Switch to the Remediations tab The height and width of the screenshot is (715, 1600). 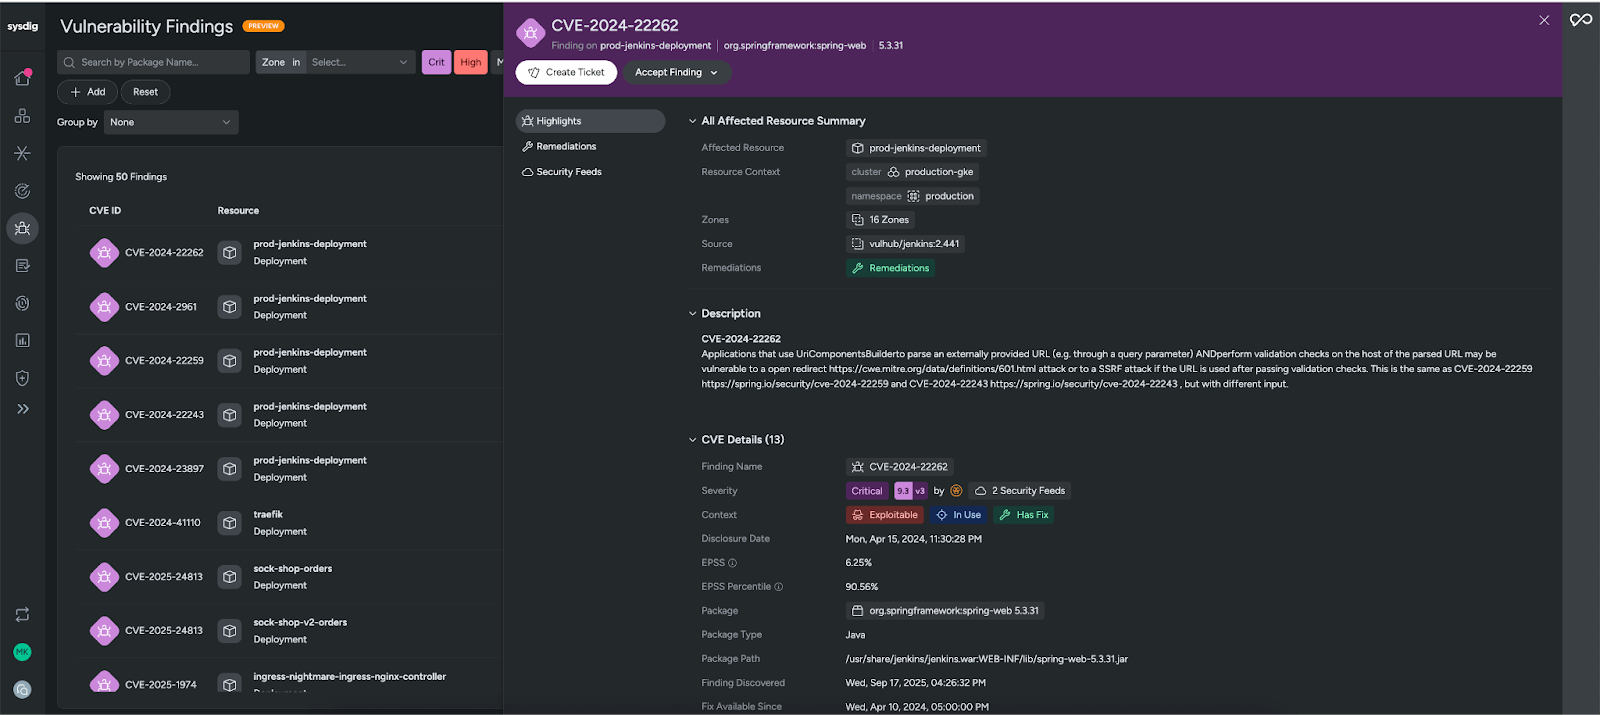tap(566, 147)
